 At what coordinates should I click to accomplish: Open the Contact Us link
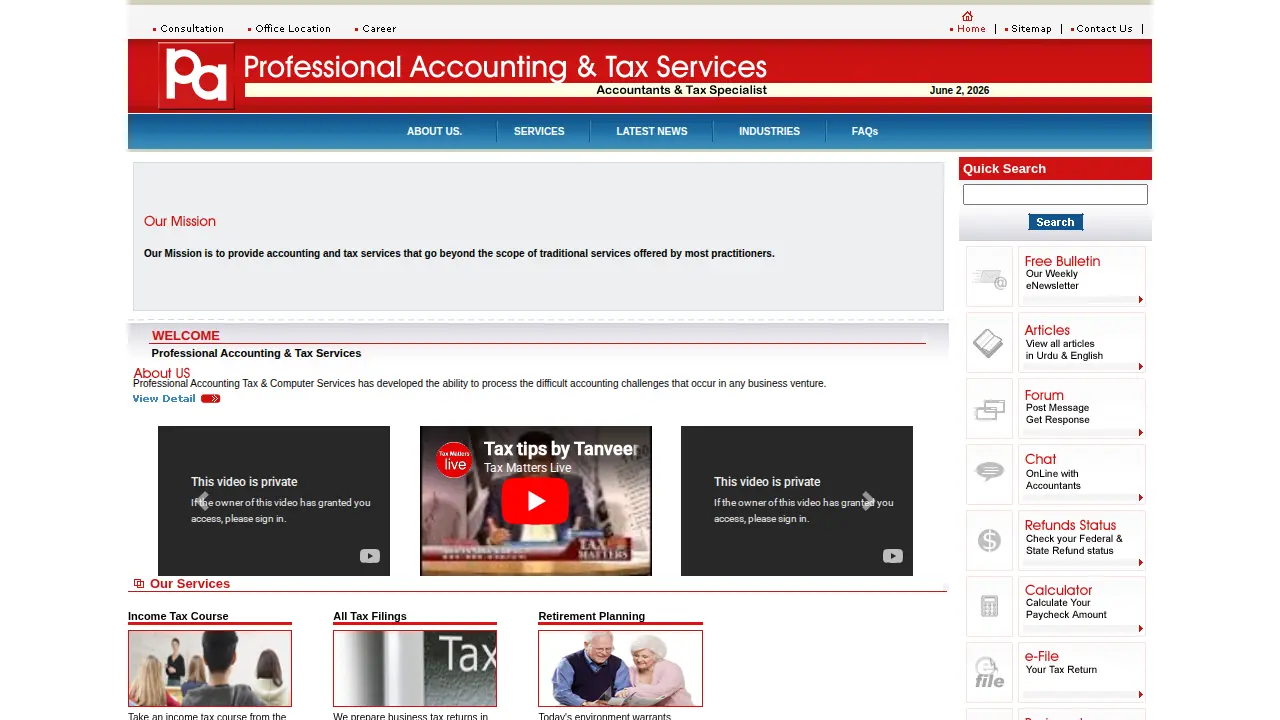[1104, 29]
